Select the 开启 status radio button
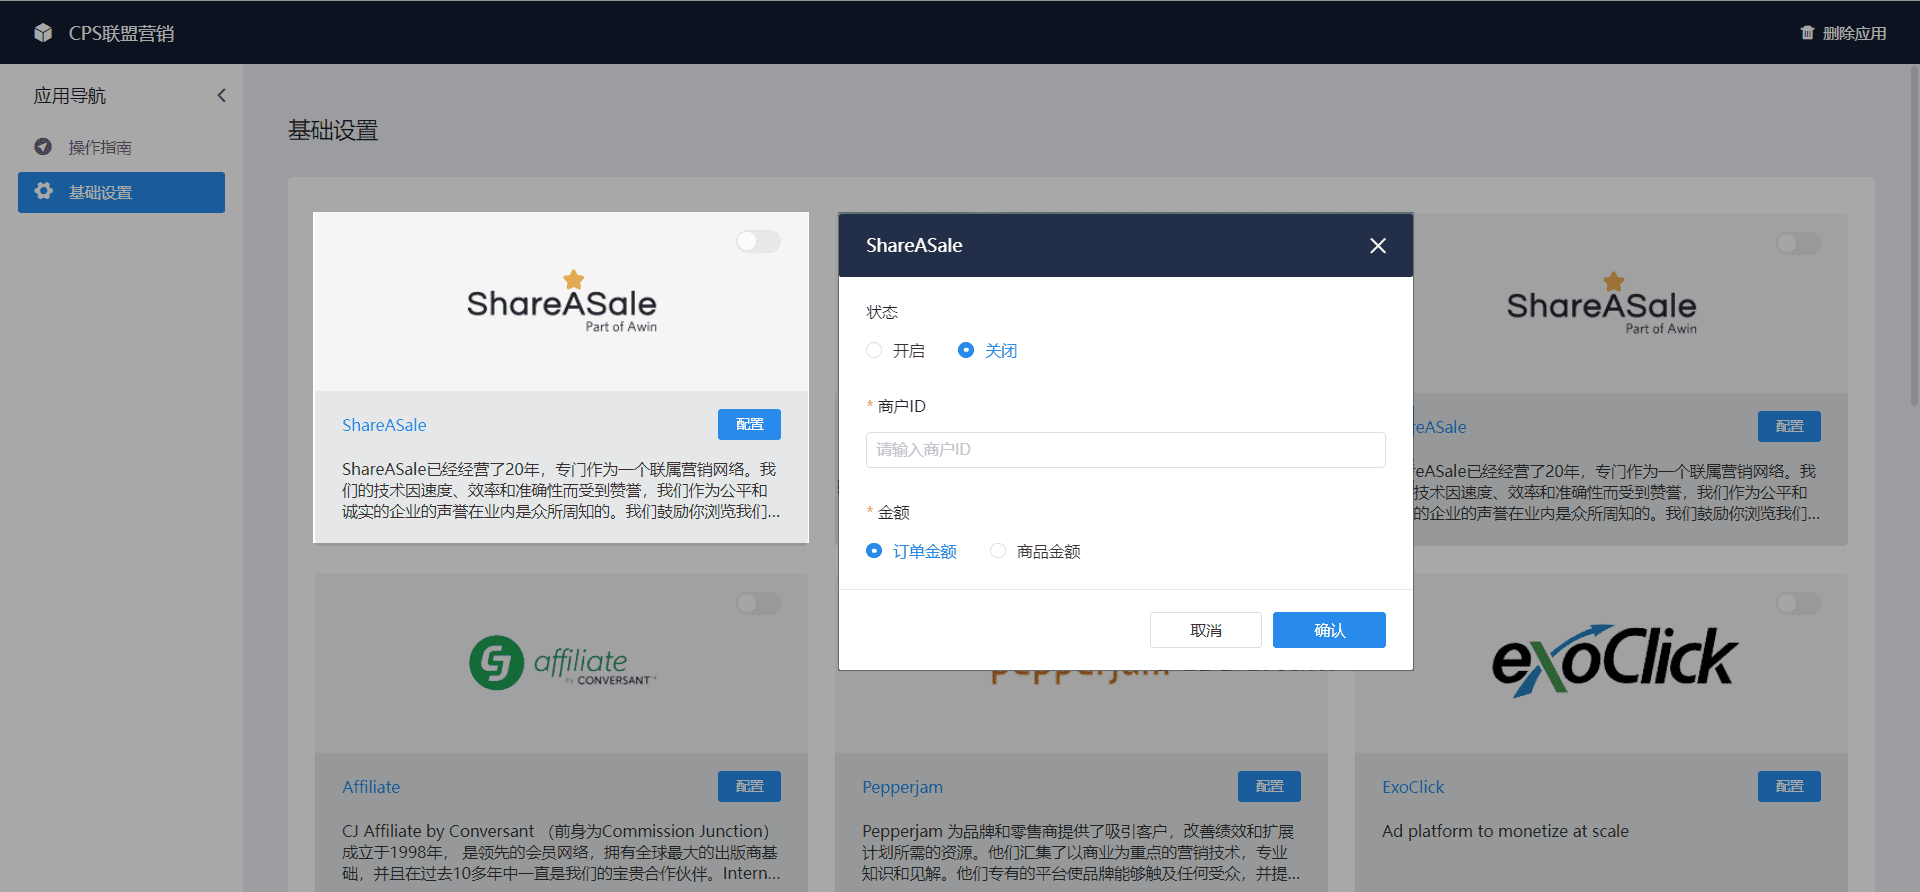The height and width of the screenshot is (892, 1920). pyautogui.click(x=874, y=350)
